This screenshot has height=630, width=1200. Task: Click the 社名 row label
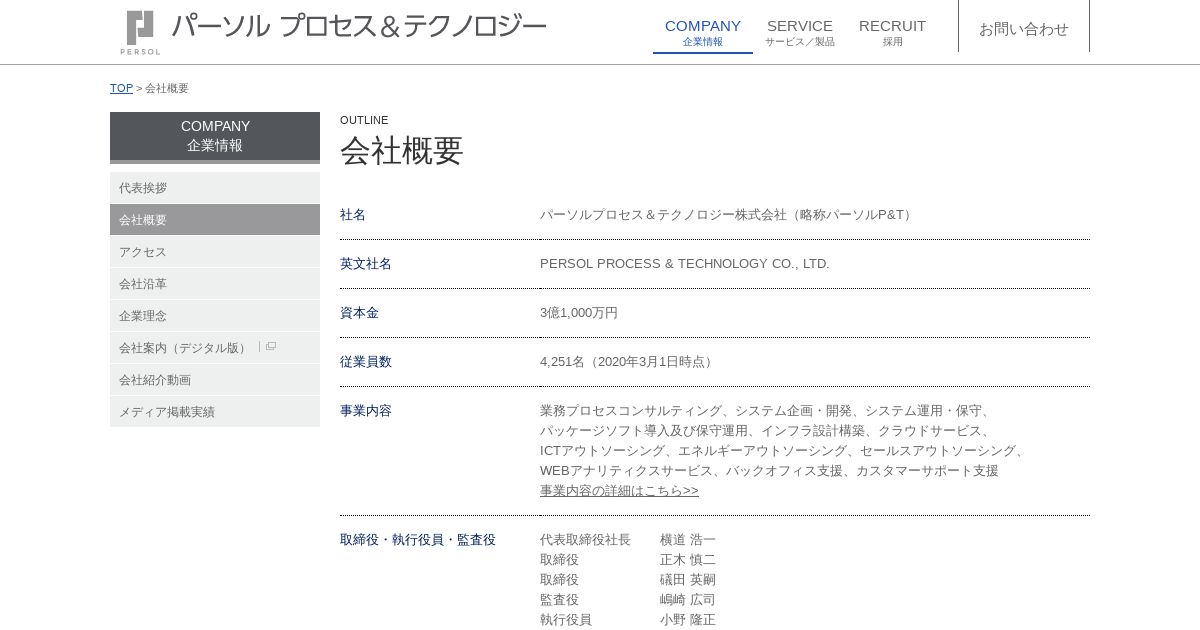353,215
